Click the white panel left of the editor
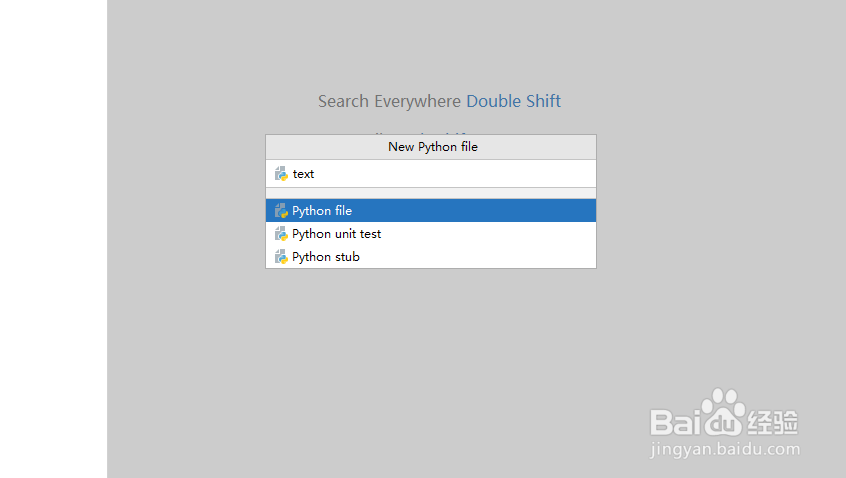Screen dimensions: 846x478 click(x=53, y=240)
